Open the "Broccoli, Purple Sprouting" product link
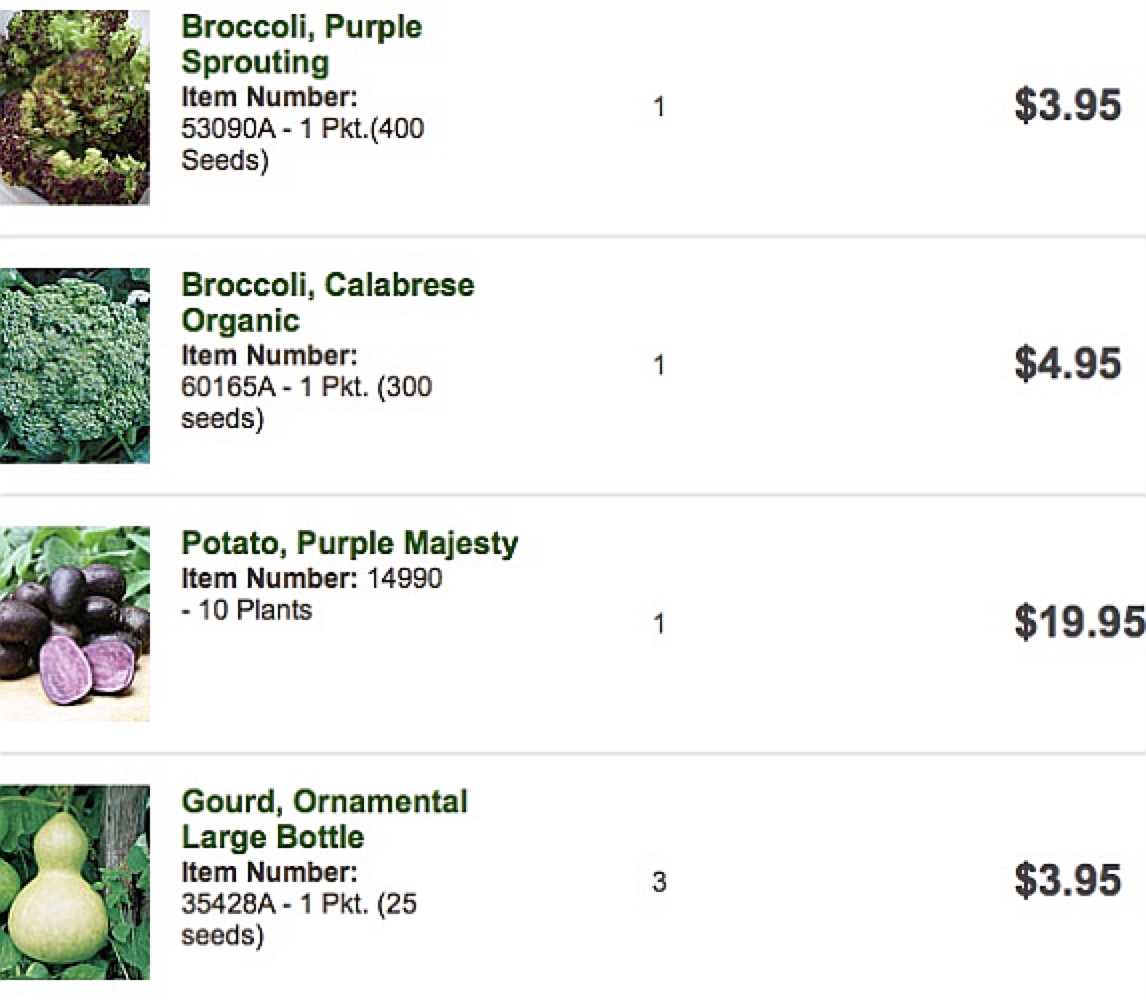1146x1000 pixels. click(x=301, y=44)
